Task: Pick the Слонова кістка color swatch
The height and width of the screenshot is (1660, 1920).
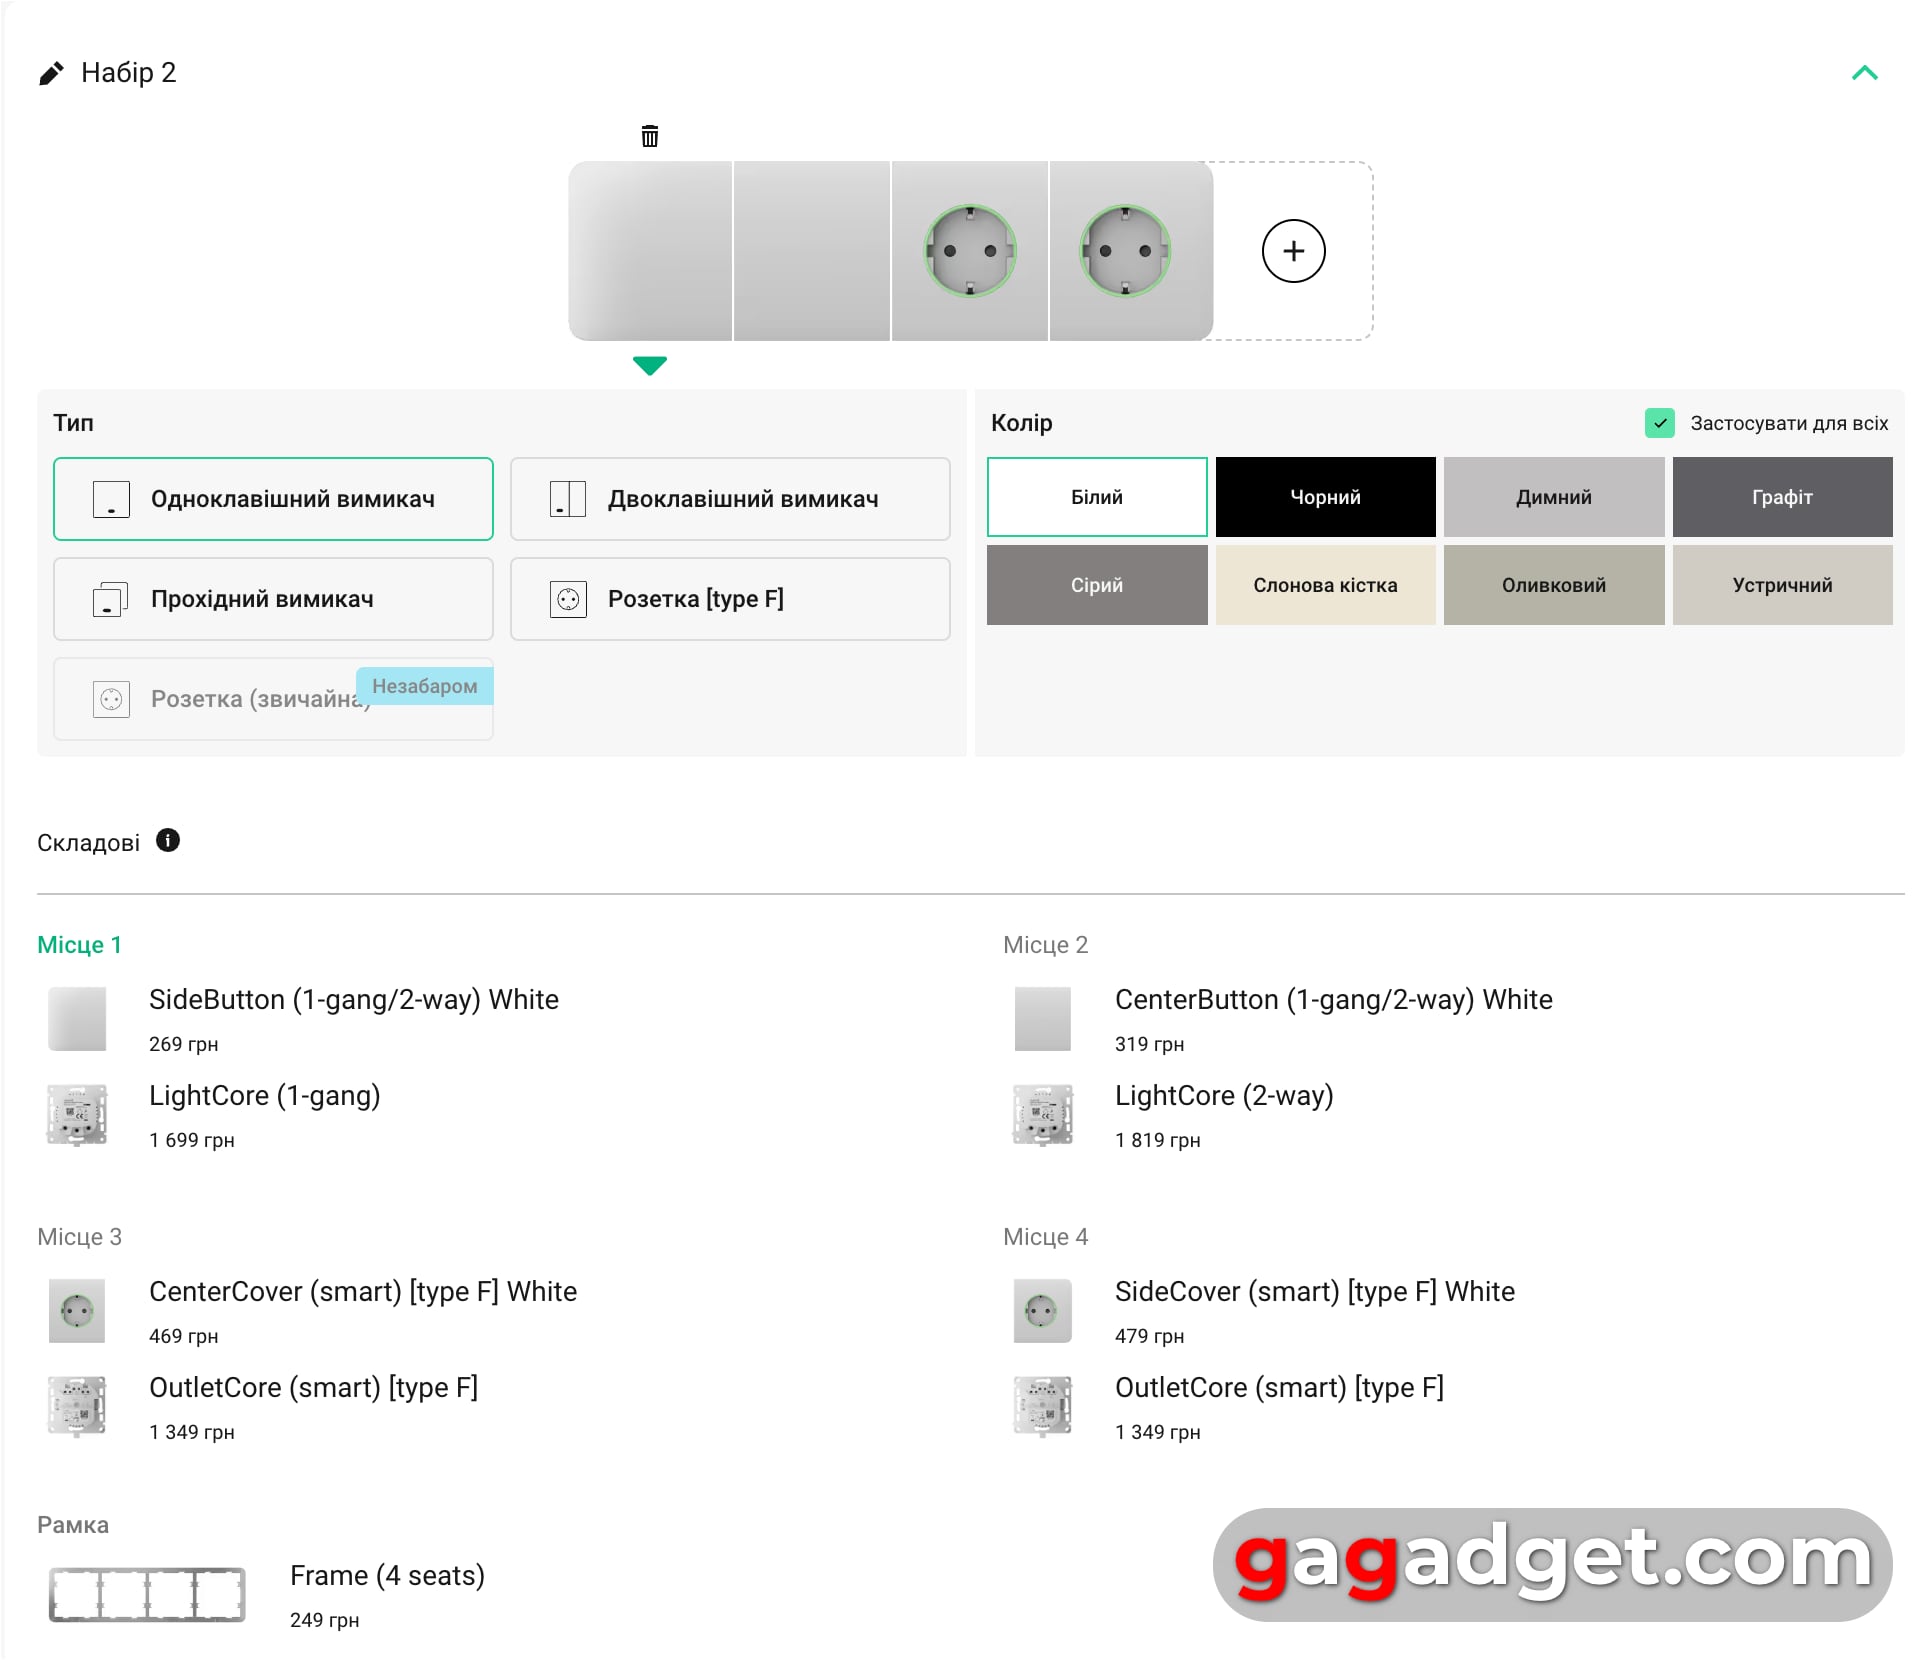Action: (1325, 585)
